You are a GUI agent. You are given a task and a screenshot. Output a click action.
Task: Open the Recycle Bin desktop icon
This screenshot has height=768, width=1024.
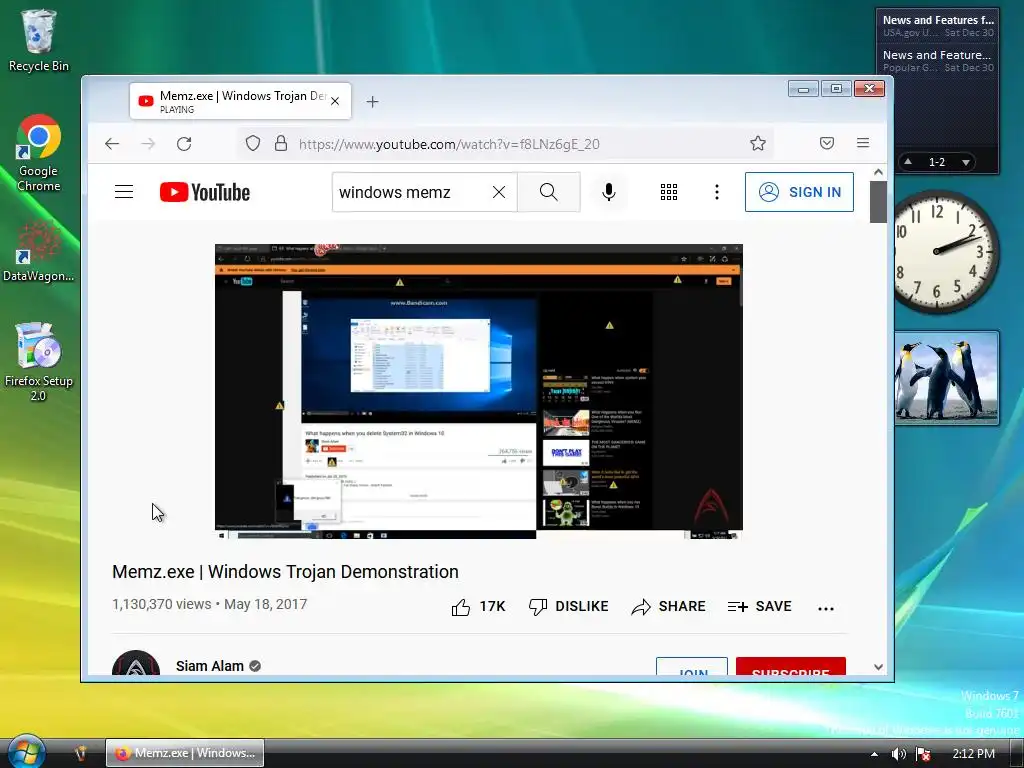tap(39, 40)
